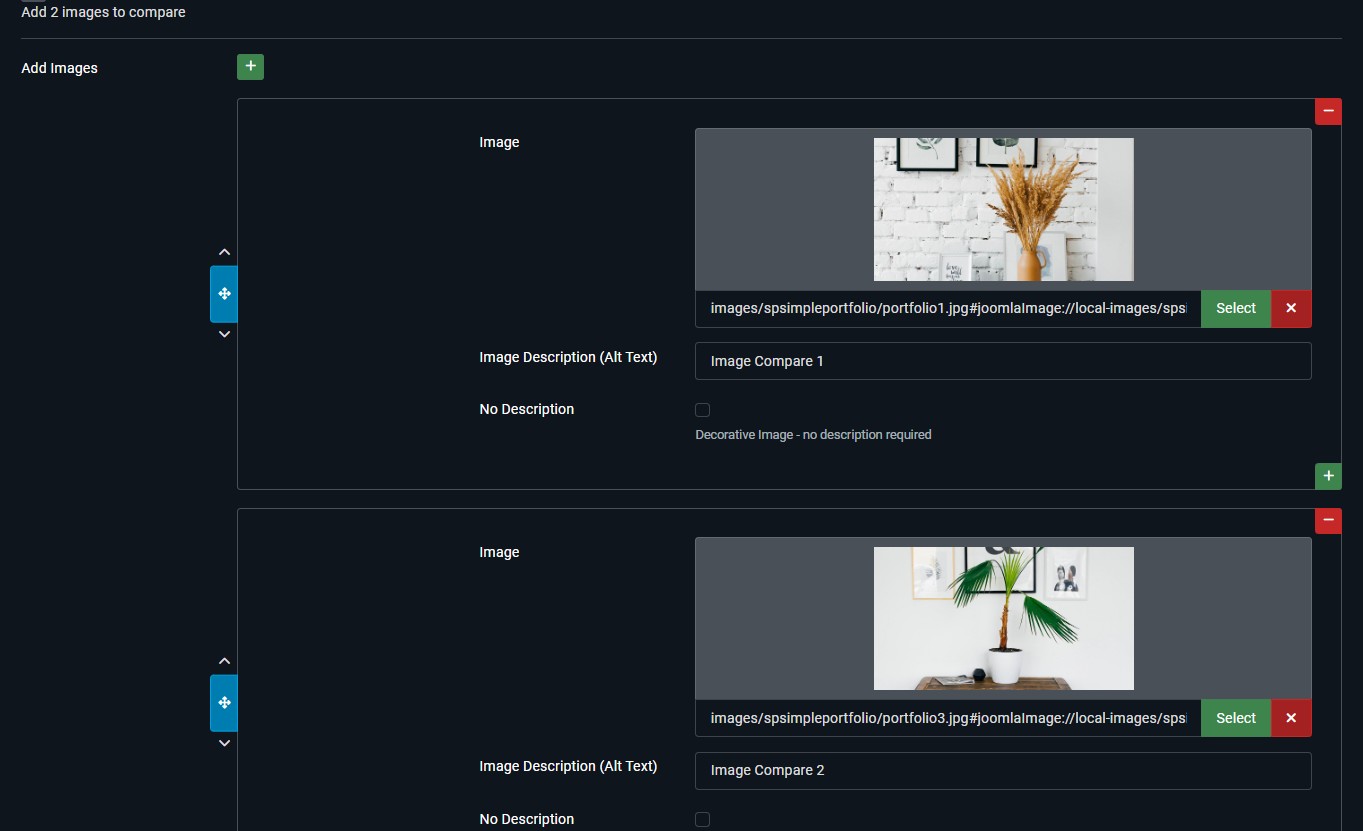Move the first image row down with chevron
The height and width of the screenshot is (831, 1363).
tap(224, 334)
